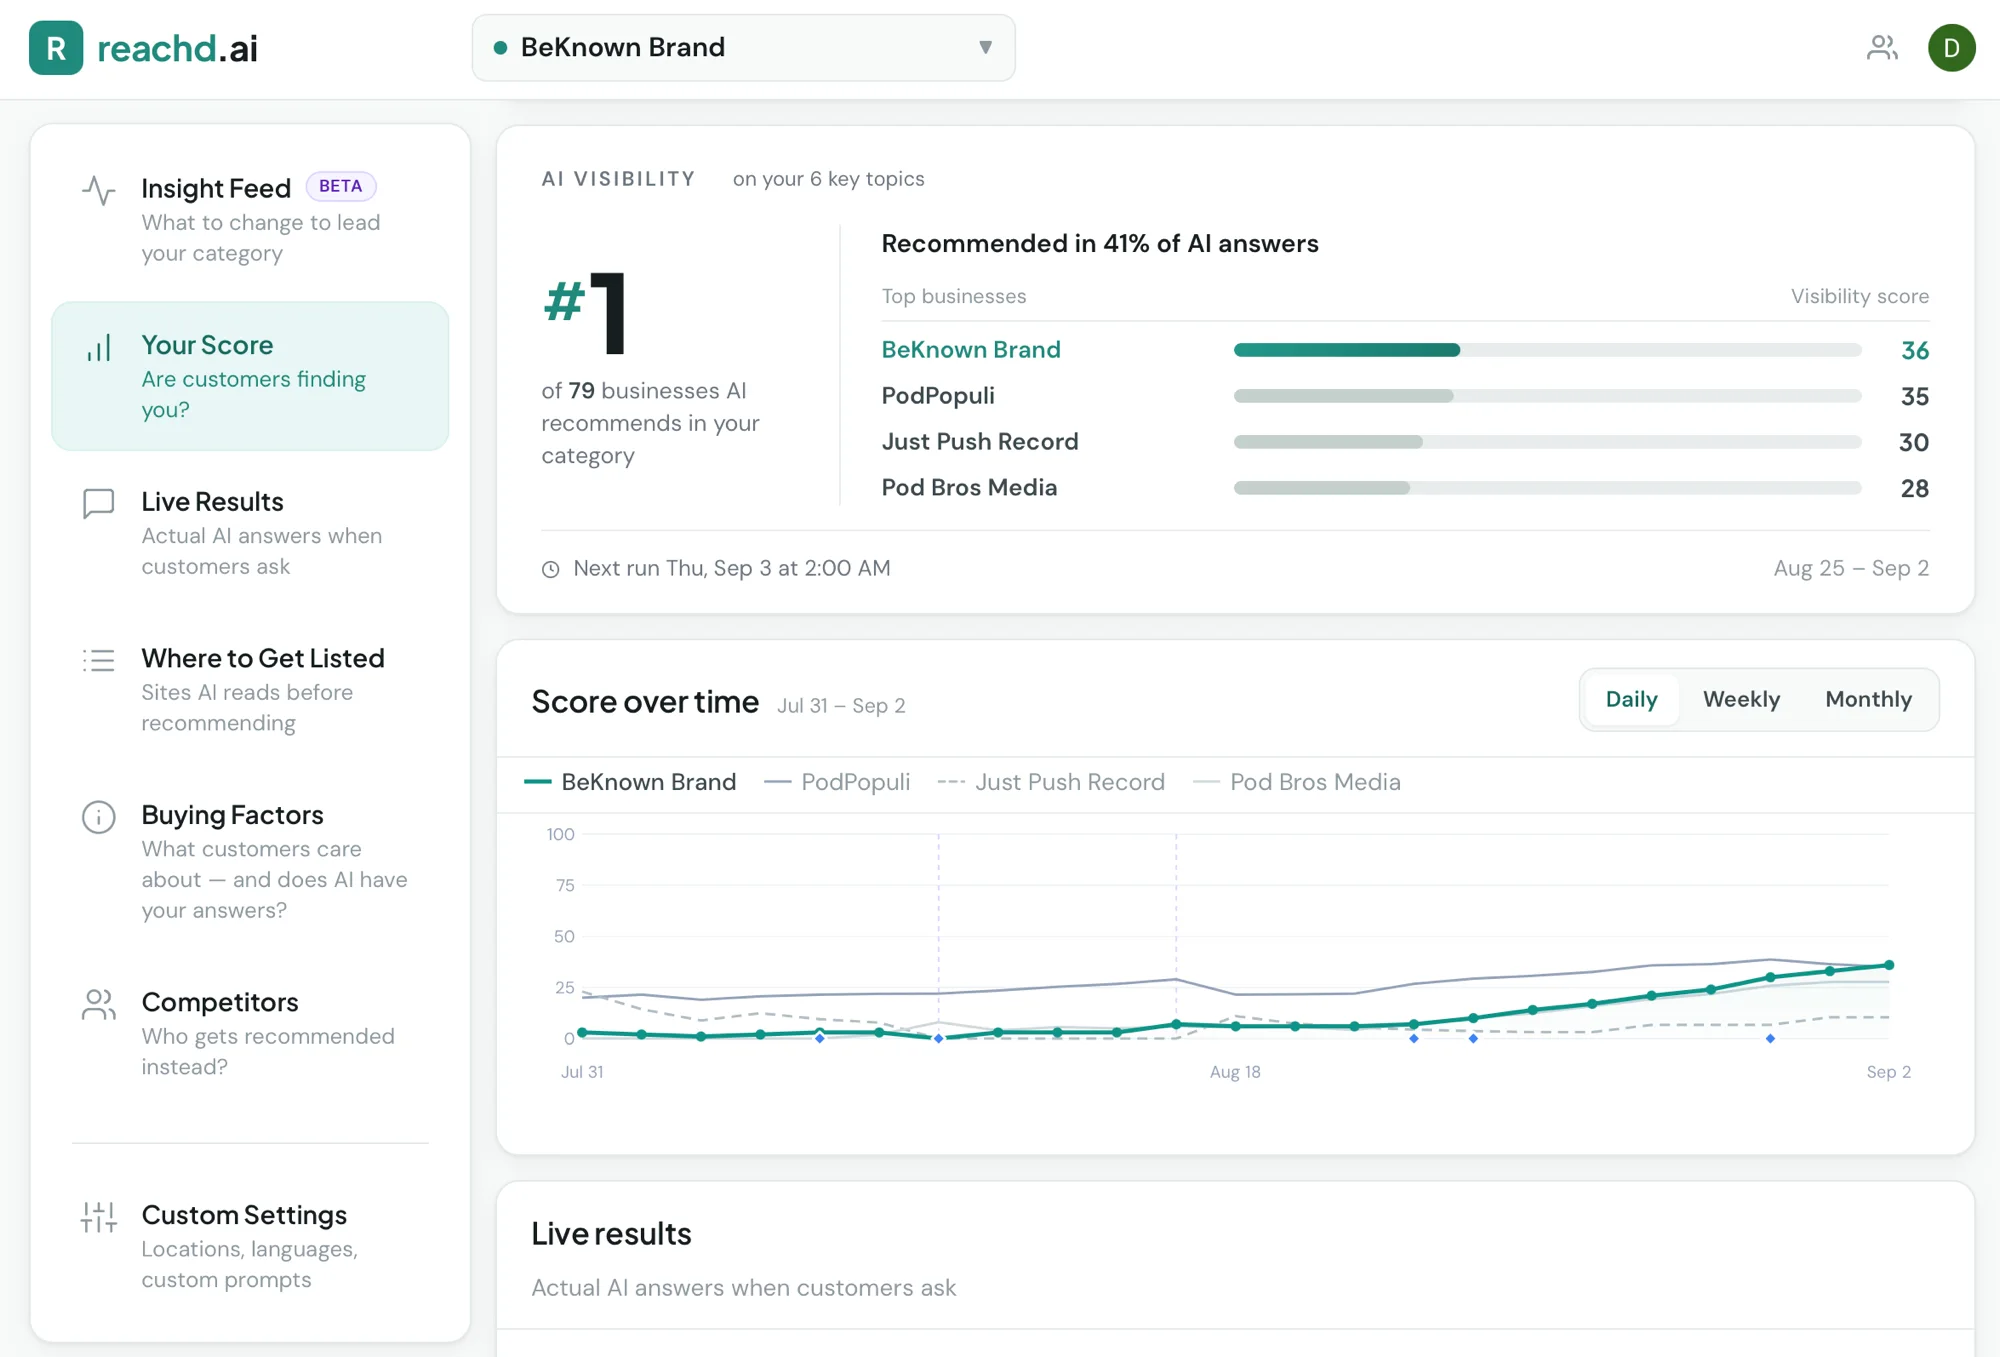
Task: Click the Competitors people icon
Action: coord(98,1004)
